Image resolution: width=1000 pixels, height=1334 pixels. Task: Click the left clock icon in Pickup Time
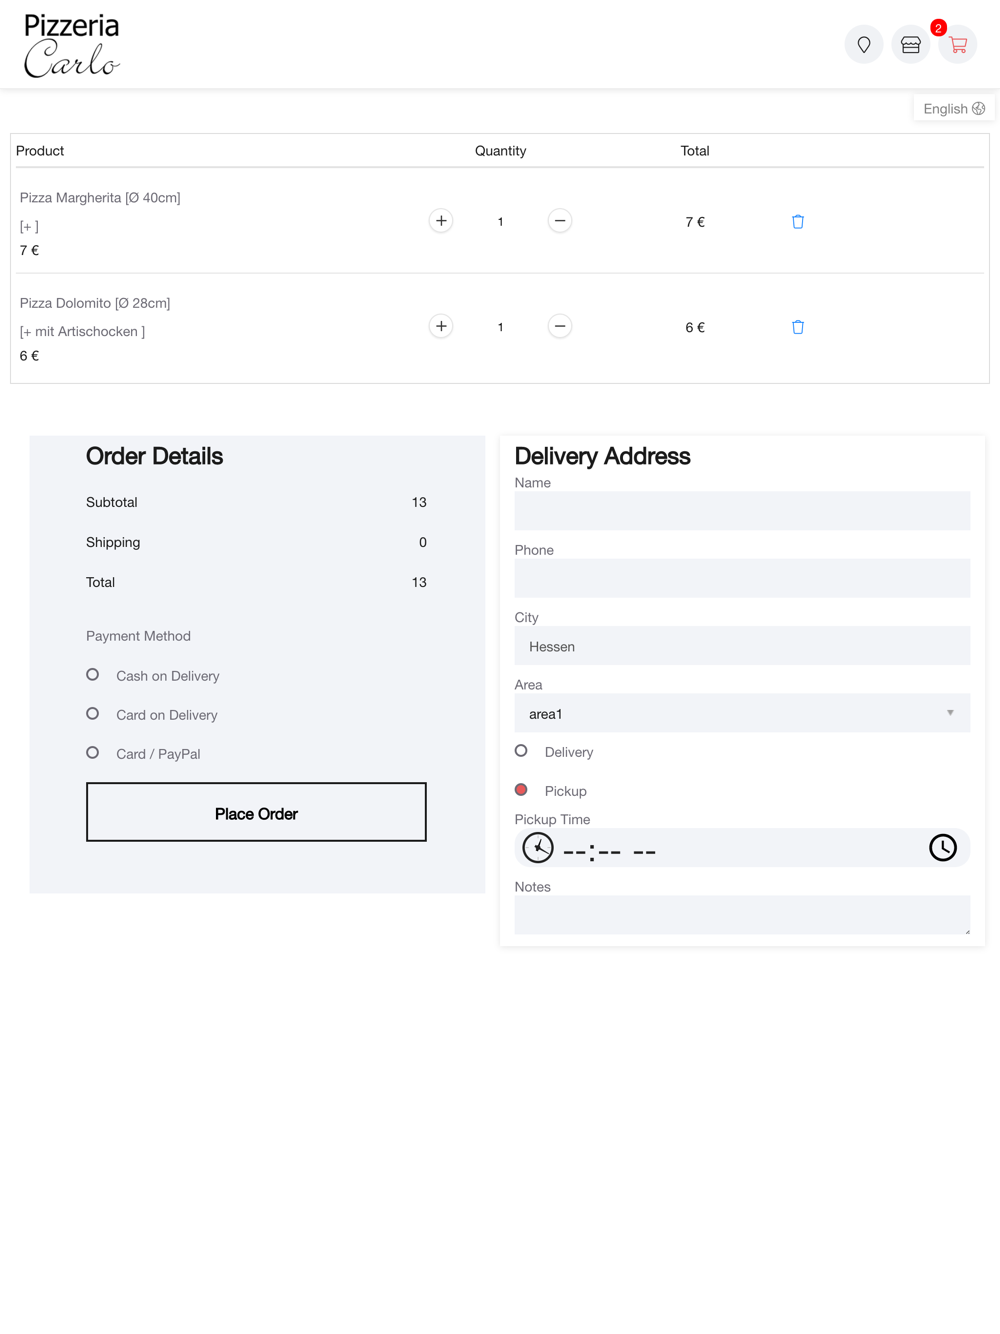538,848
